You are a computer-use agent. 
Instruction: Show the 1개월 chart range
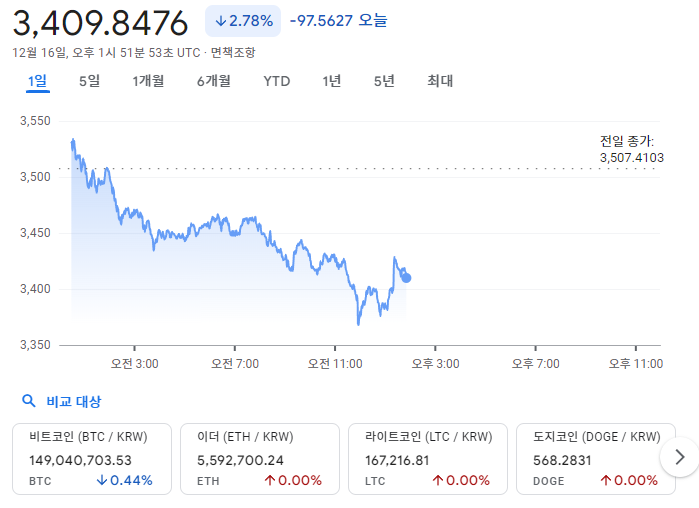tap(148, 81)
